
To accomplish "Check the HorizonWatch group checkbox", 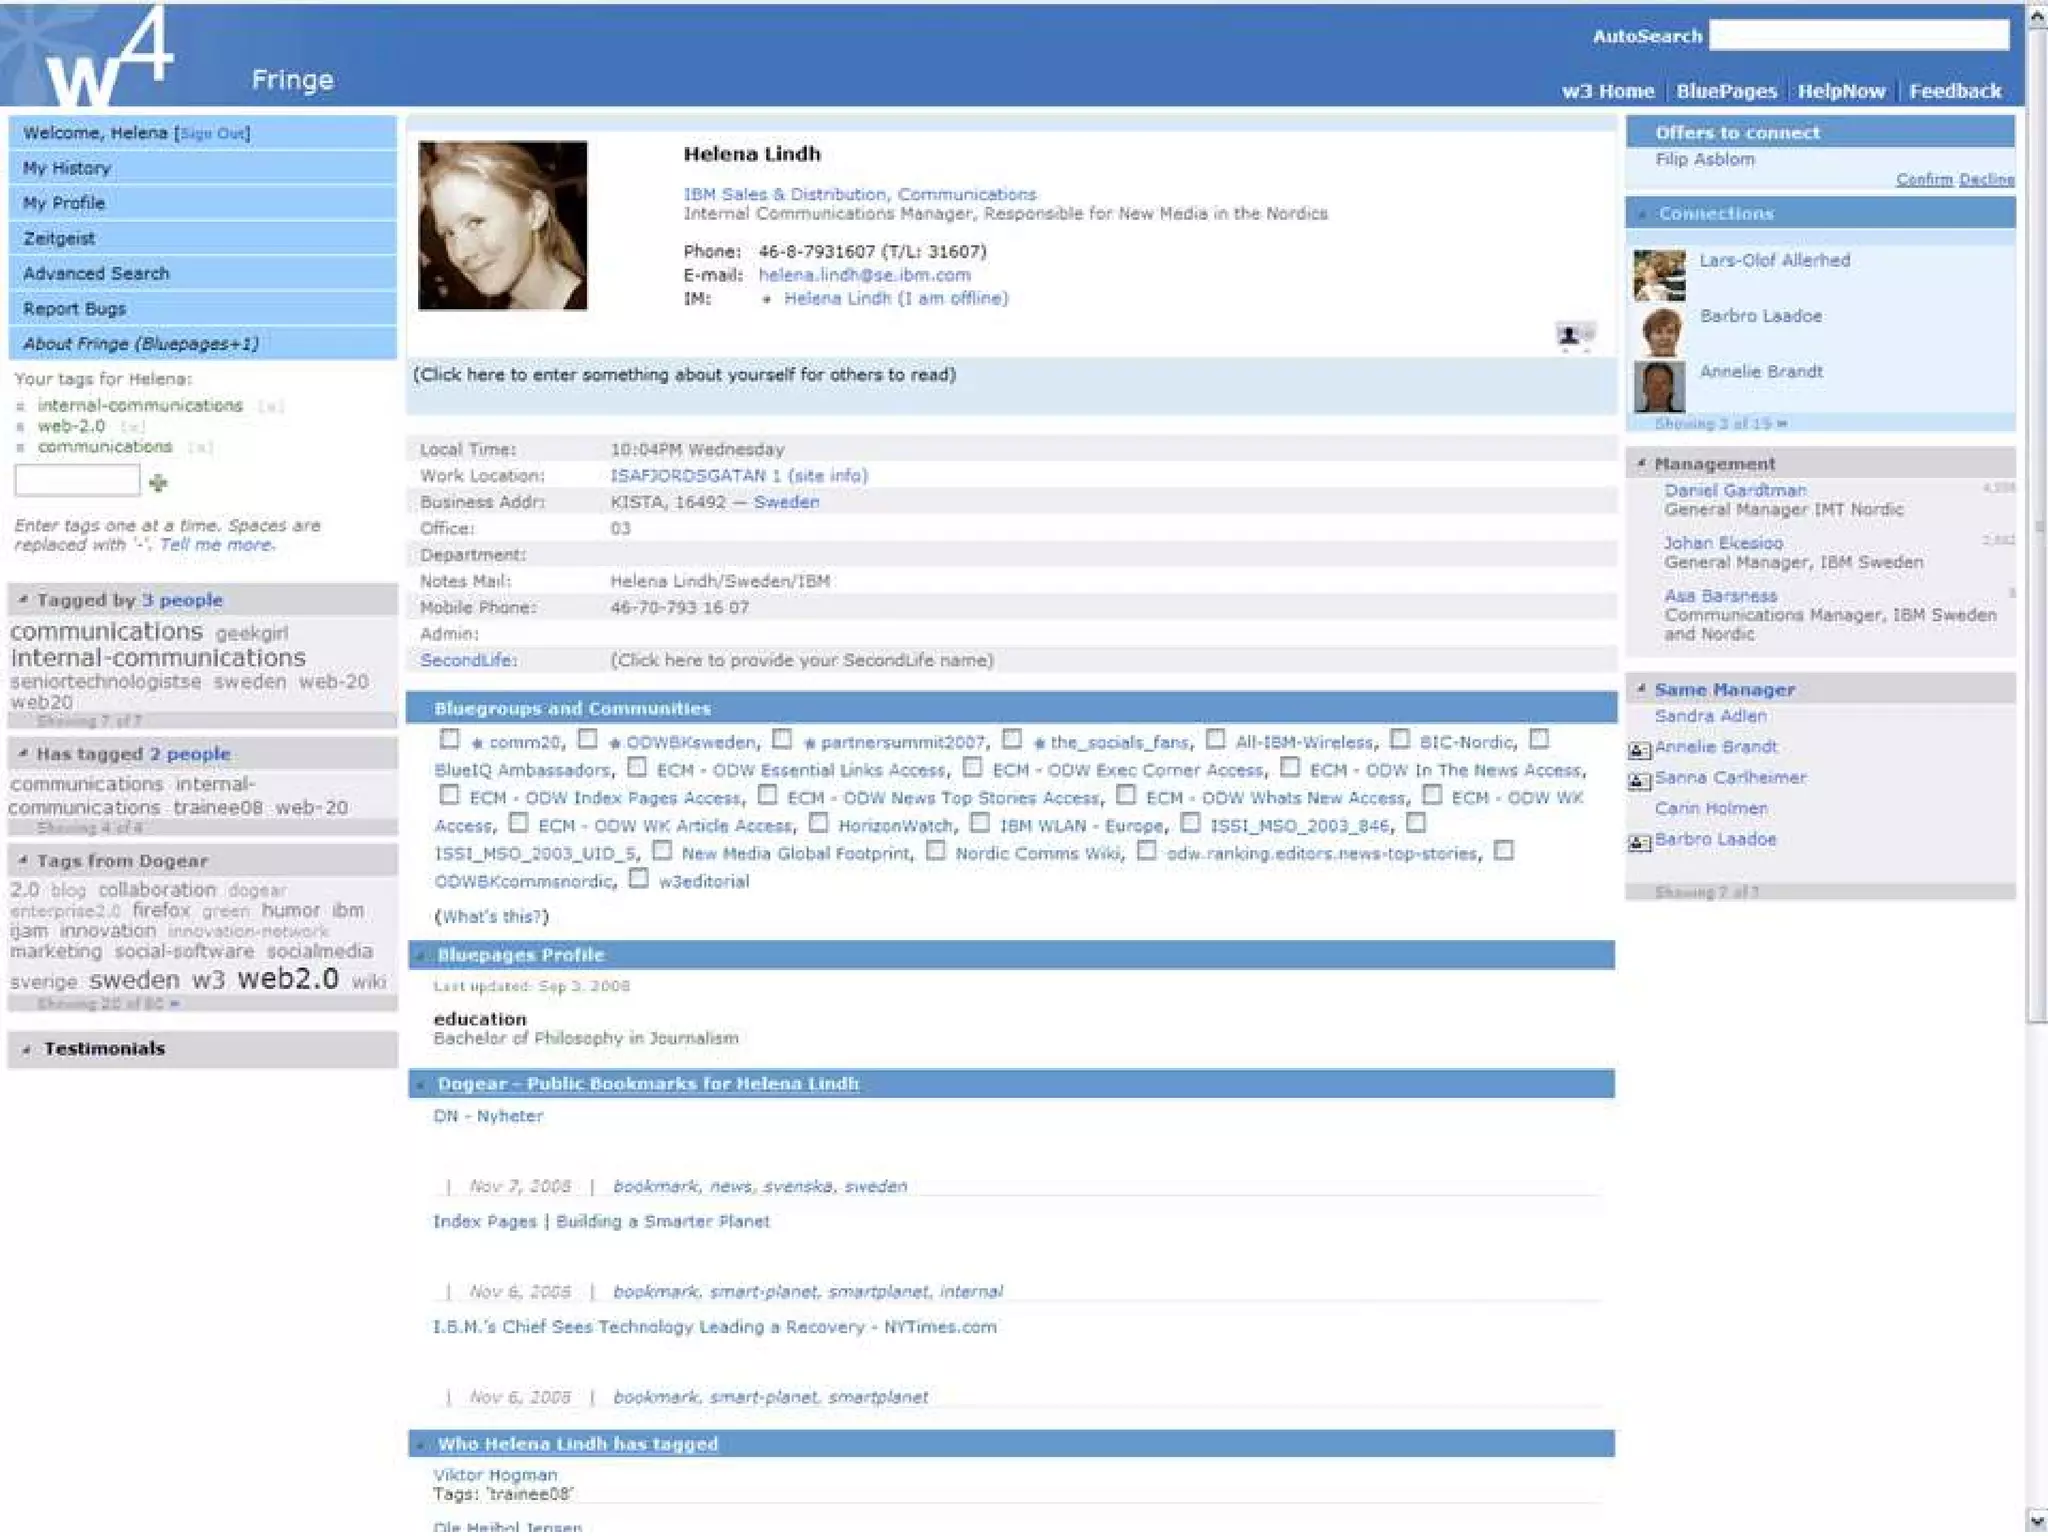I will pyautogui.click(x=818, y=822).
